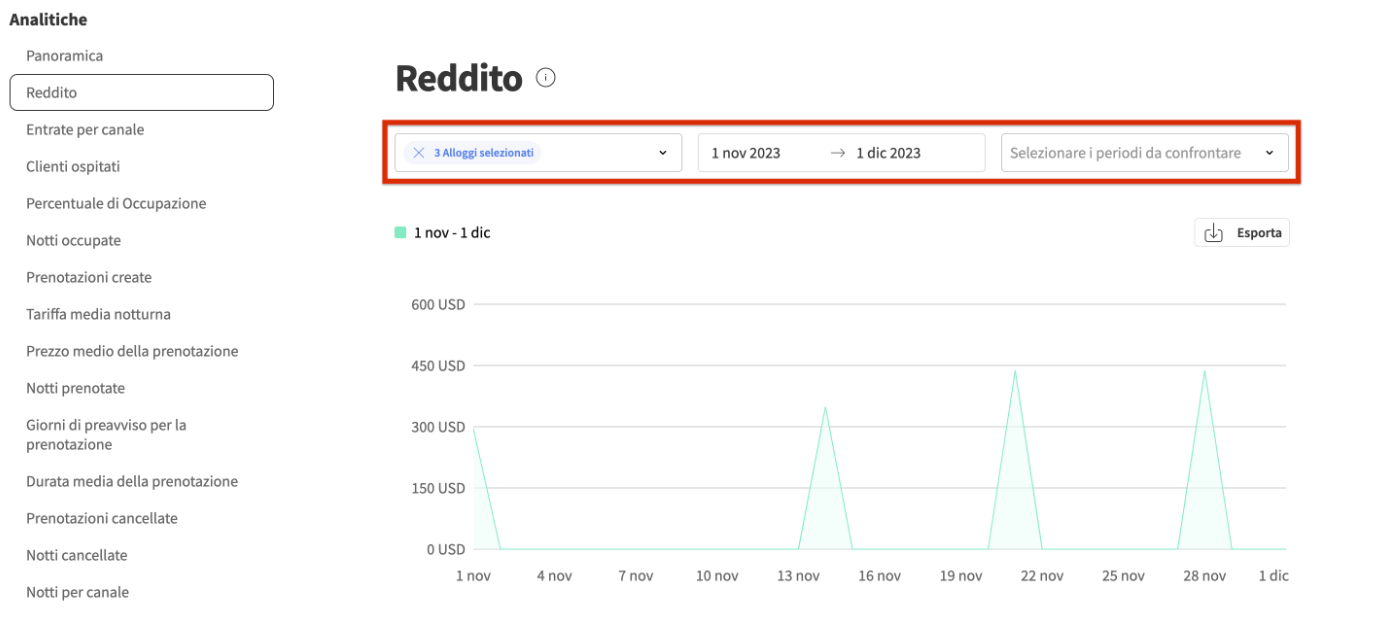Remove the 3 Alloggi selezionati chip with X
The height and width of the screenshot is (618, 1396).
point(419,153)
